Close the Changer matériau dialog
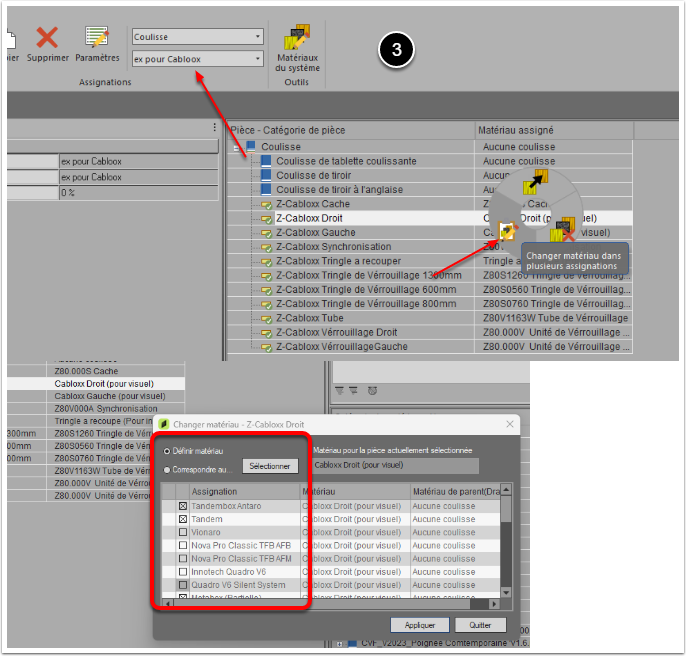 (x=510, y=424)
